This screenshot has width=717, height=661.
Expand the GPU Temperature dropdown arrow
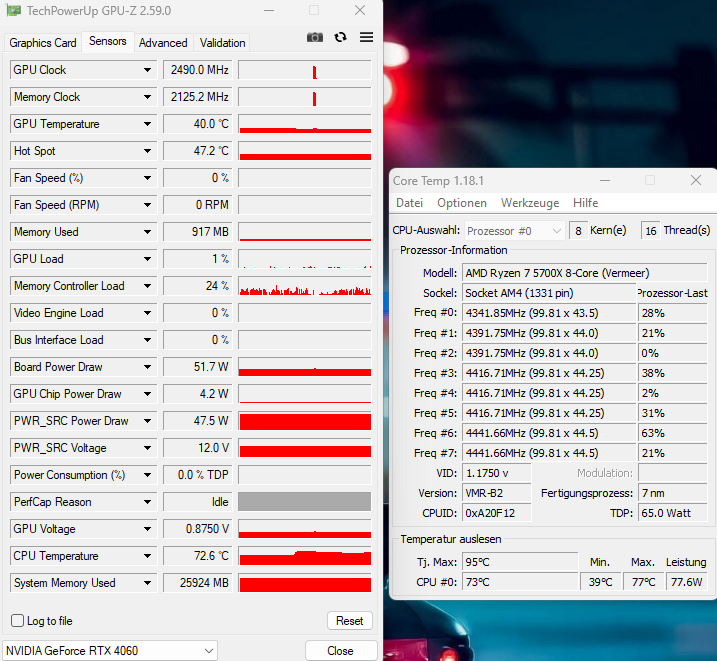click(x=147, y=124)
